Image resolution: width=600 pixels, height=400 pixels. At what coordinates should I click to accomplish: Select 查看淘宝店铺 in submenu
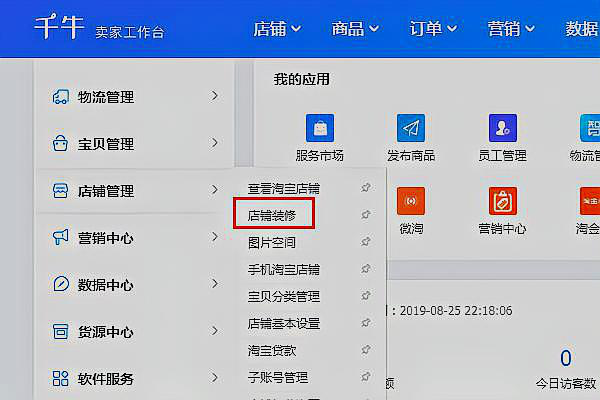[x=284, y=189]
